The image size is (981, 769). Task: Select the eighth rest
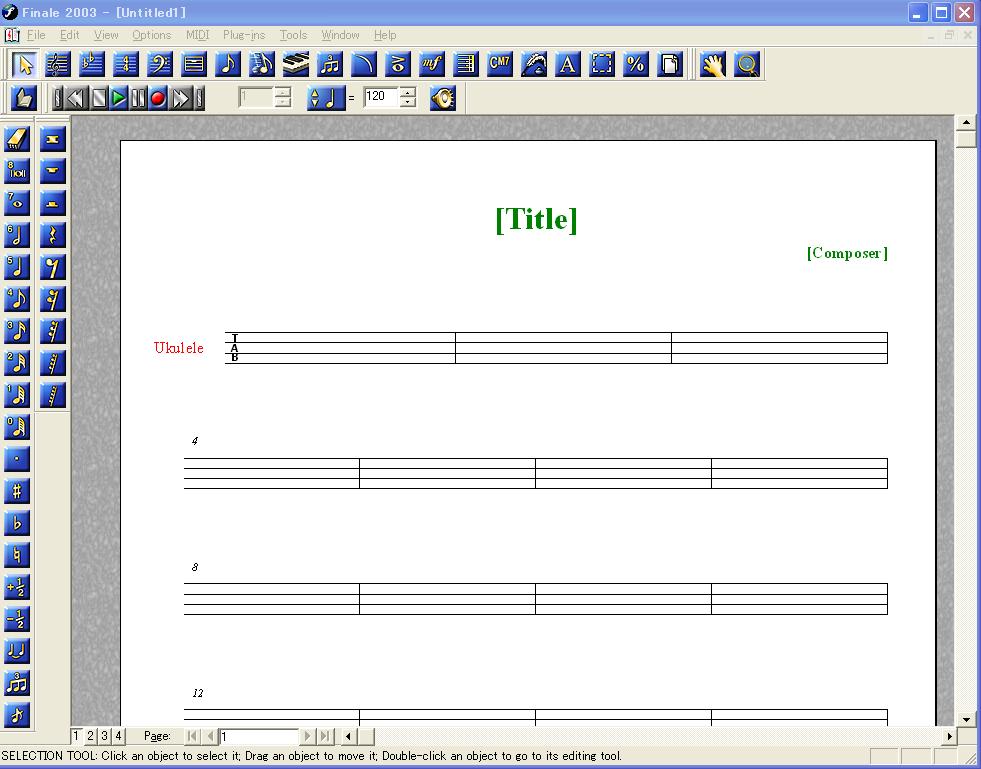tap(53, 267)
